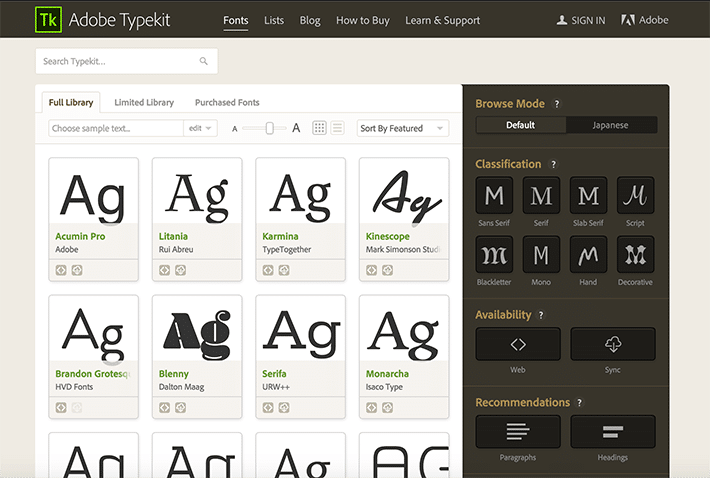Toggle Blackletter classification filter

coord(494,254)
